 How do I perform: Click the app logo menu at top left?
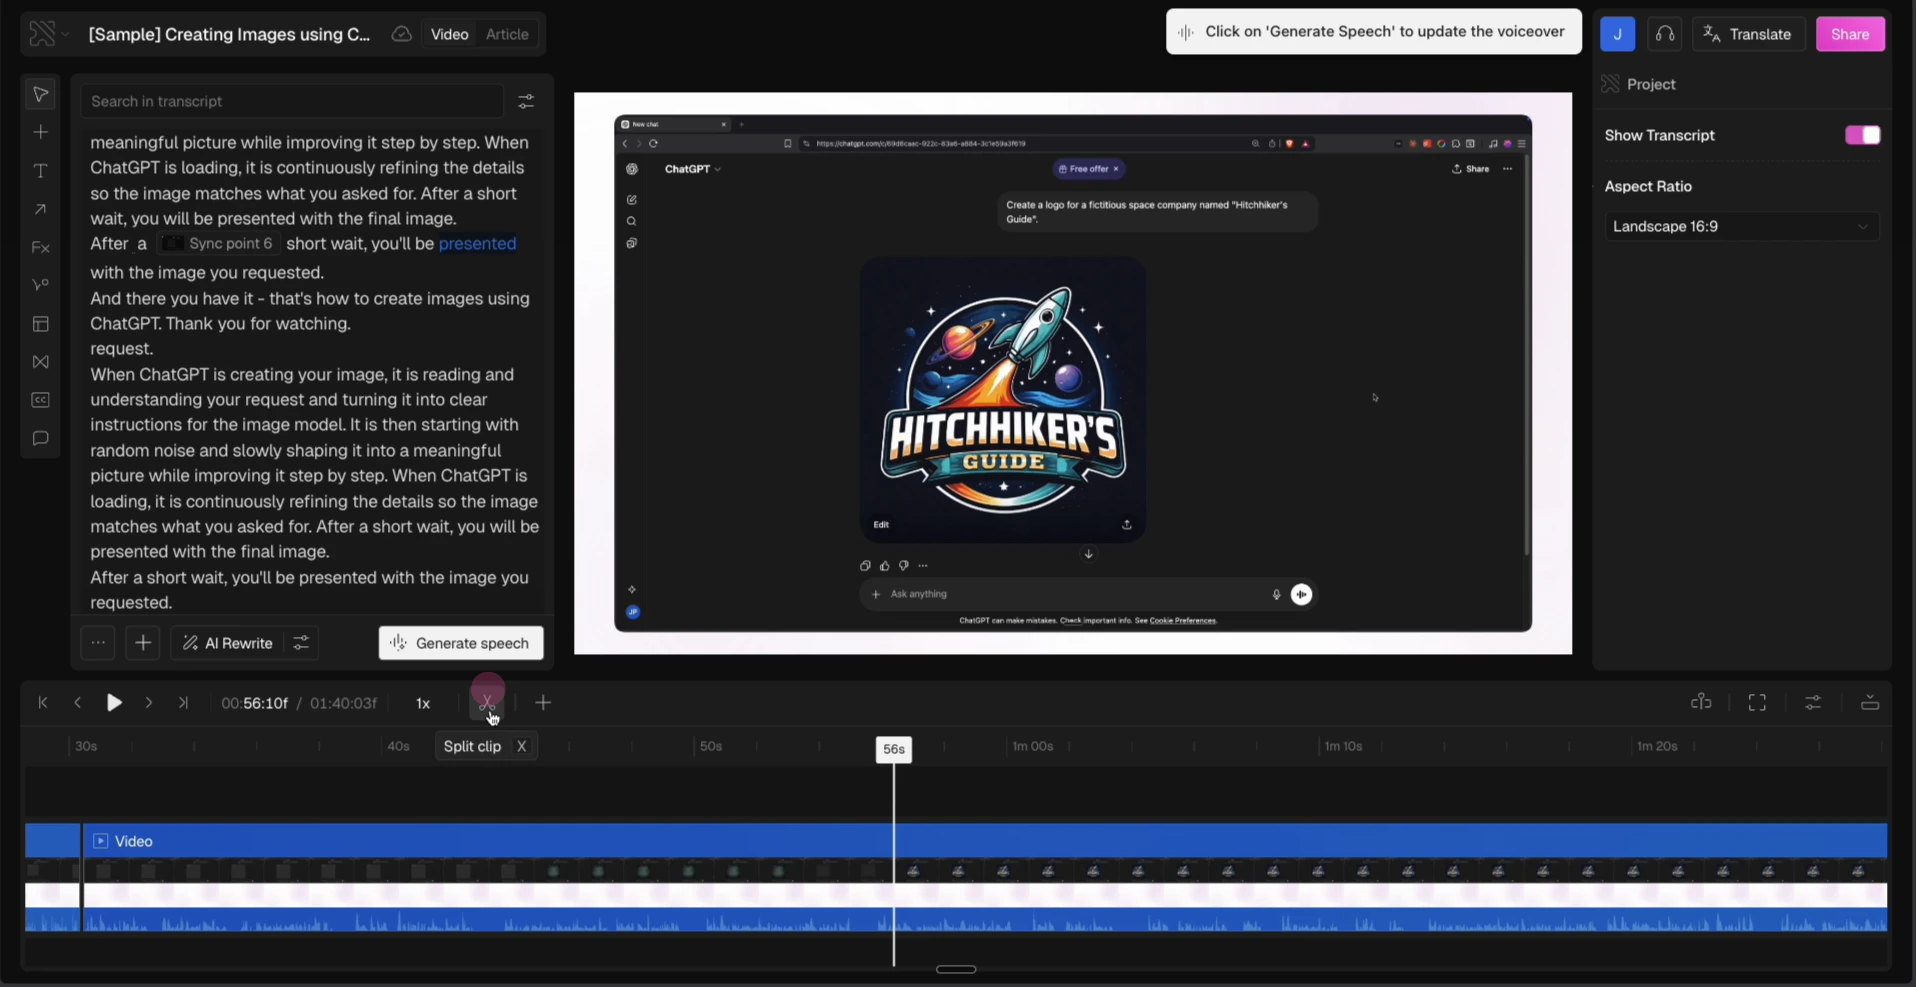(48, 34)
